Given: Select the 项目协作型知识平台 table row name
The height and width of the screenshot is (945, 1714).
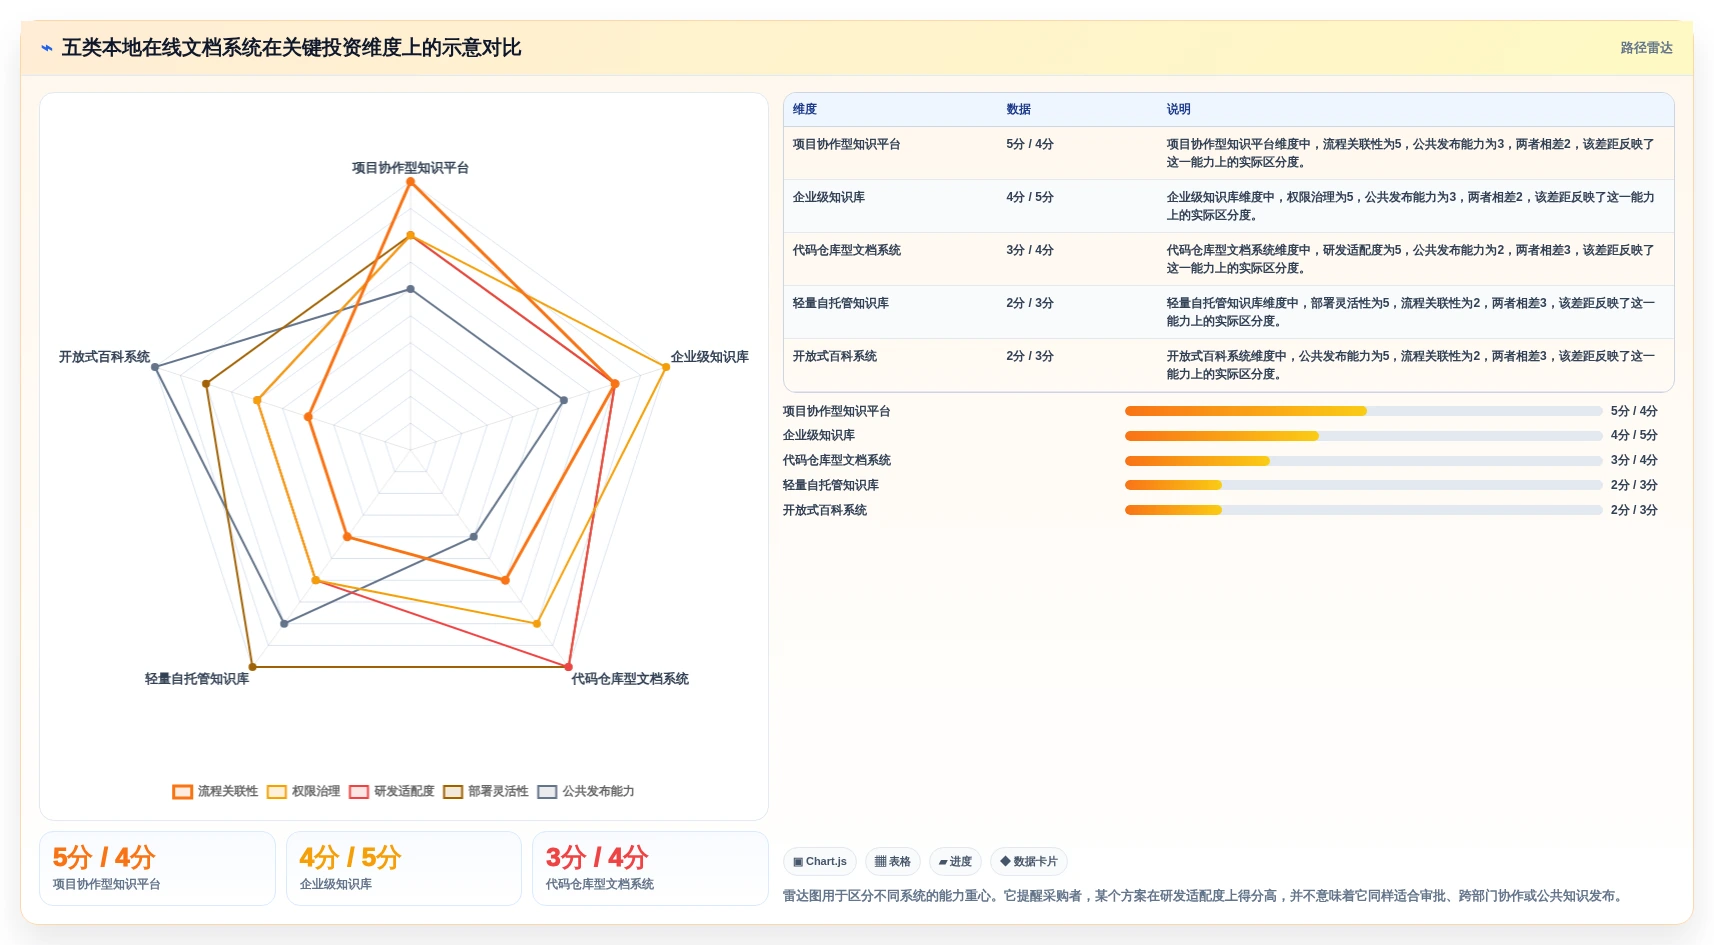Looking at the screenshot, I should [846, 144].
